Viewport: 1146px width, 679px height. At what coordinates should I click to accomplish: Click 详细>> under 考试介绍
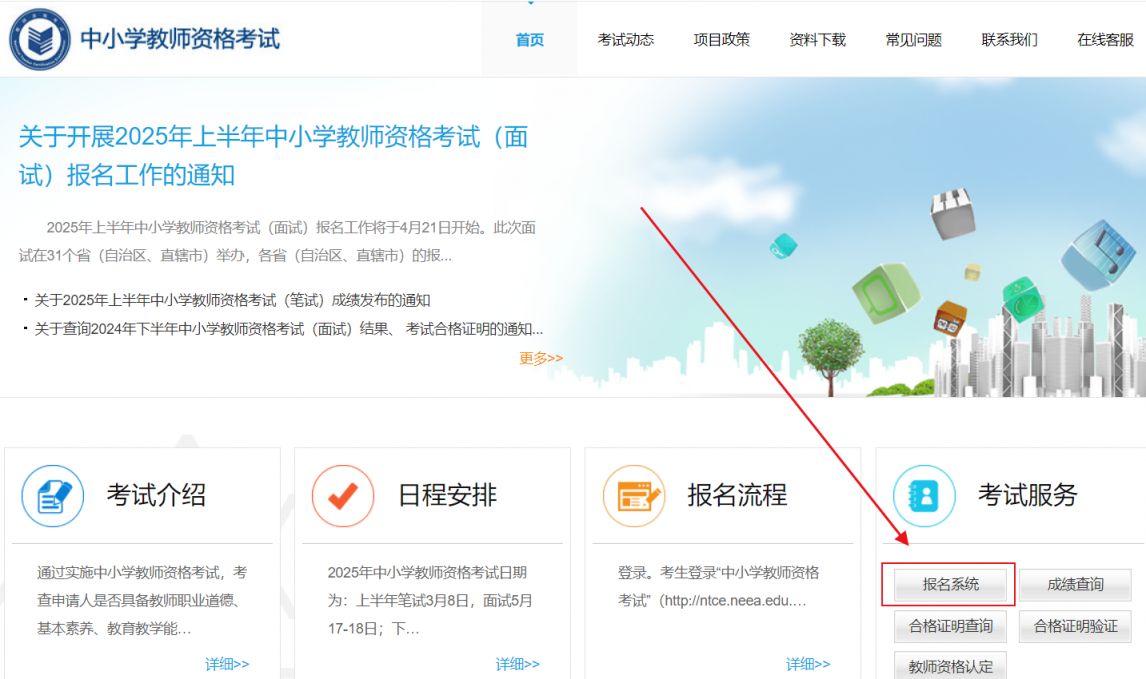click(227, 664)
